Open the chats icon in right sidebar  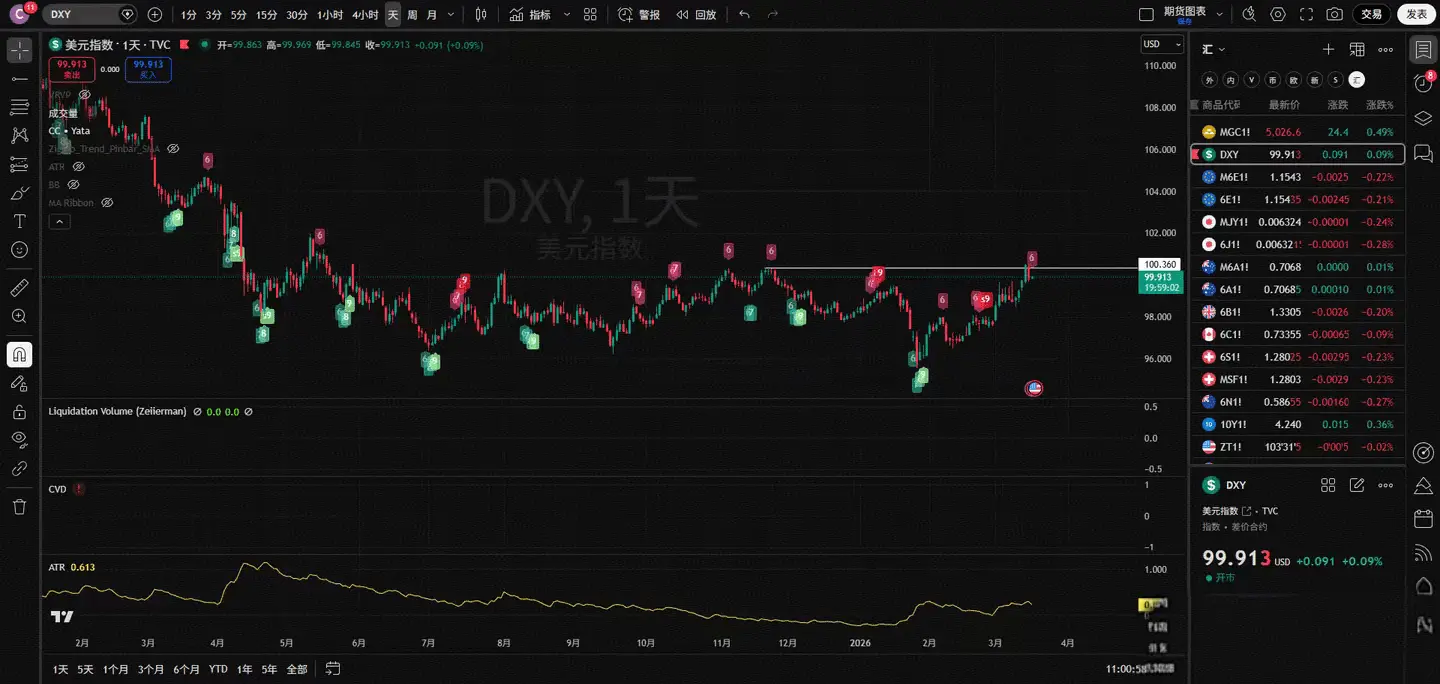[x=1423, y=152]
